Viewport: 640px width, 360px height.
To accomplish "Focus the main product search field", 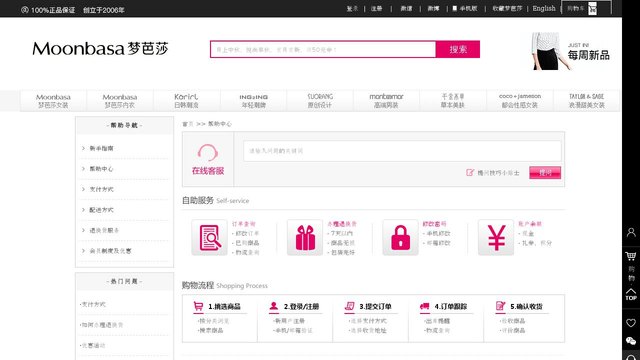I will [323, 49].
